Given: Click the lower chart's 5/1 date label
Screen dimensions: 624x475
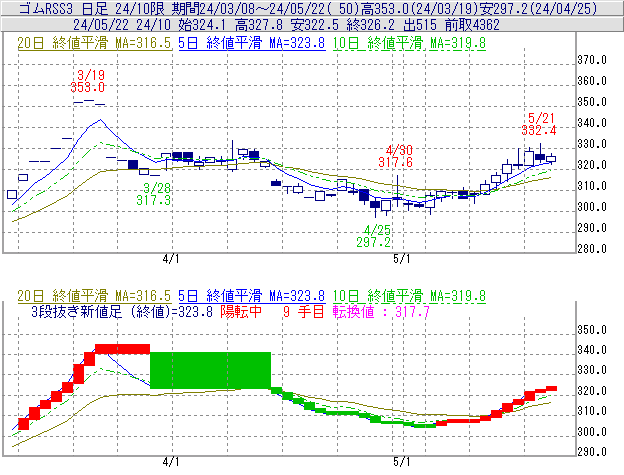Looking at the screenshot, I should (402, 462).
